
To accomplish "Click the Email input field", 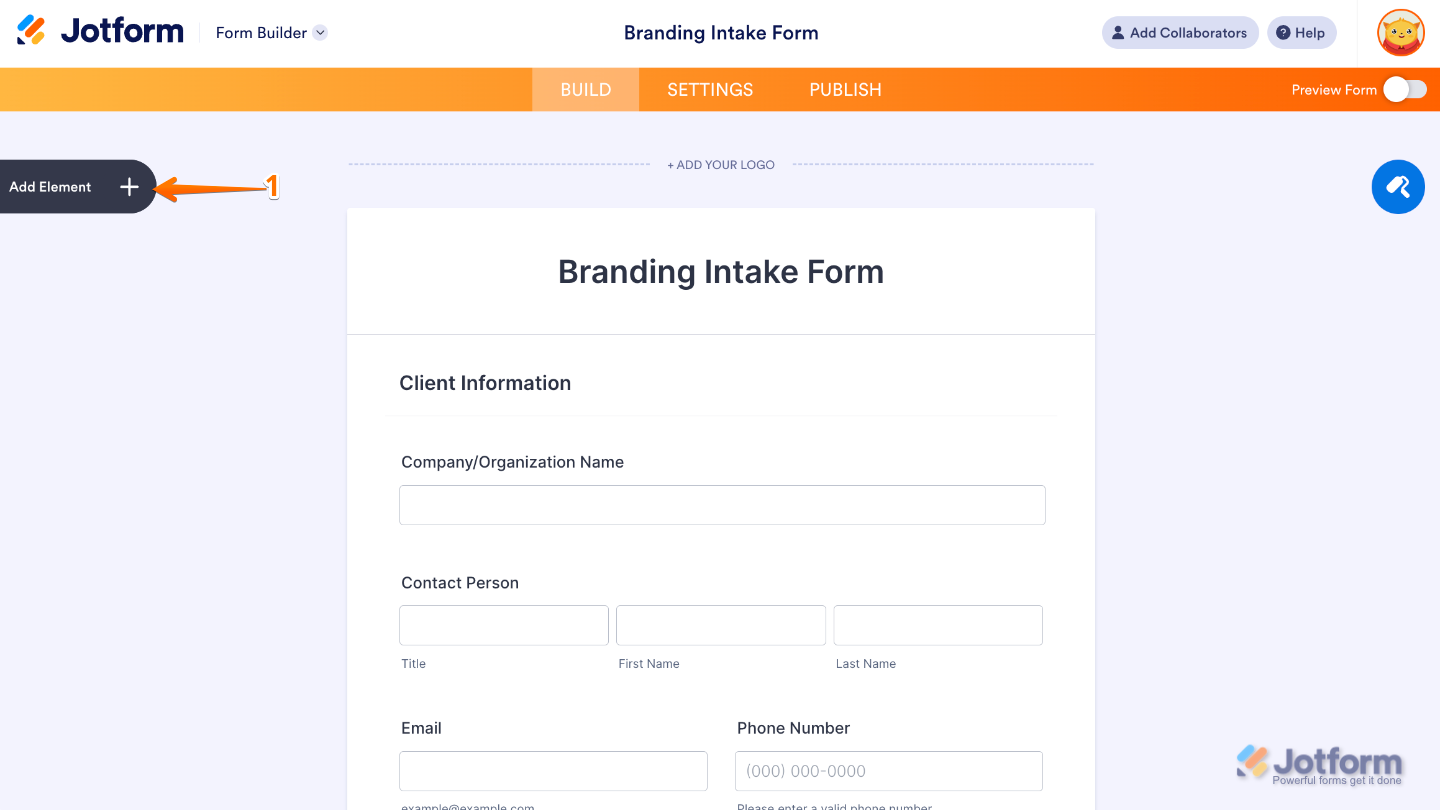I will point(553,771).
